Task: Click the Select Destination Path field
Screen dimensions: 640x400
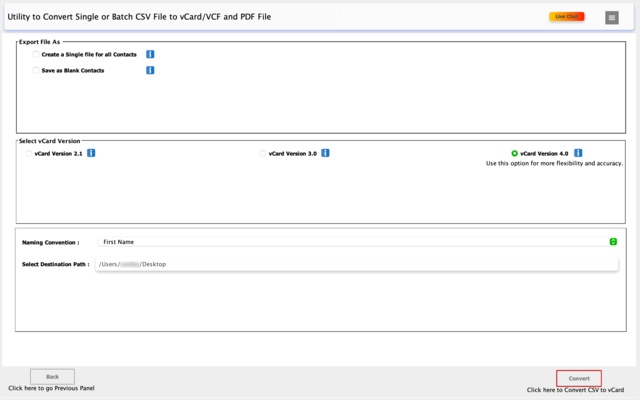Action: point(357,264)
